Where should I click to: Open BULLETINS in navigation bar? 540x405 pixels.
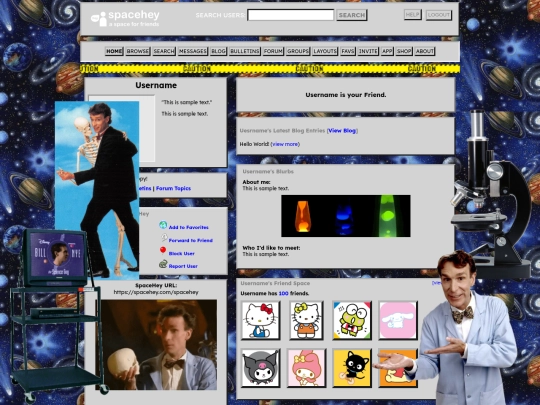[245, 51]
